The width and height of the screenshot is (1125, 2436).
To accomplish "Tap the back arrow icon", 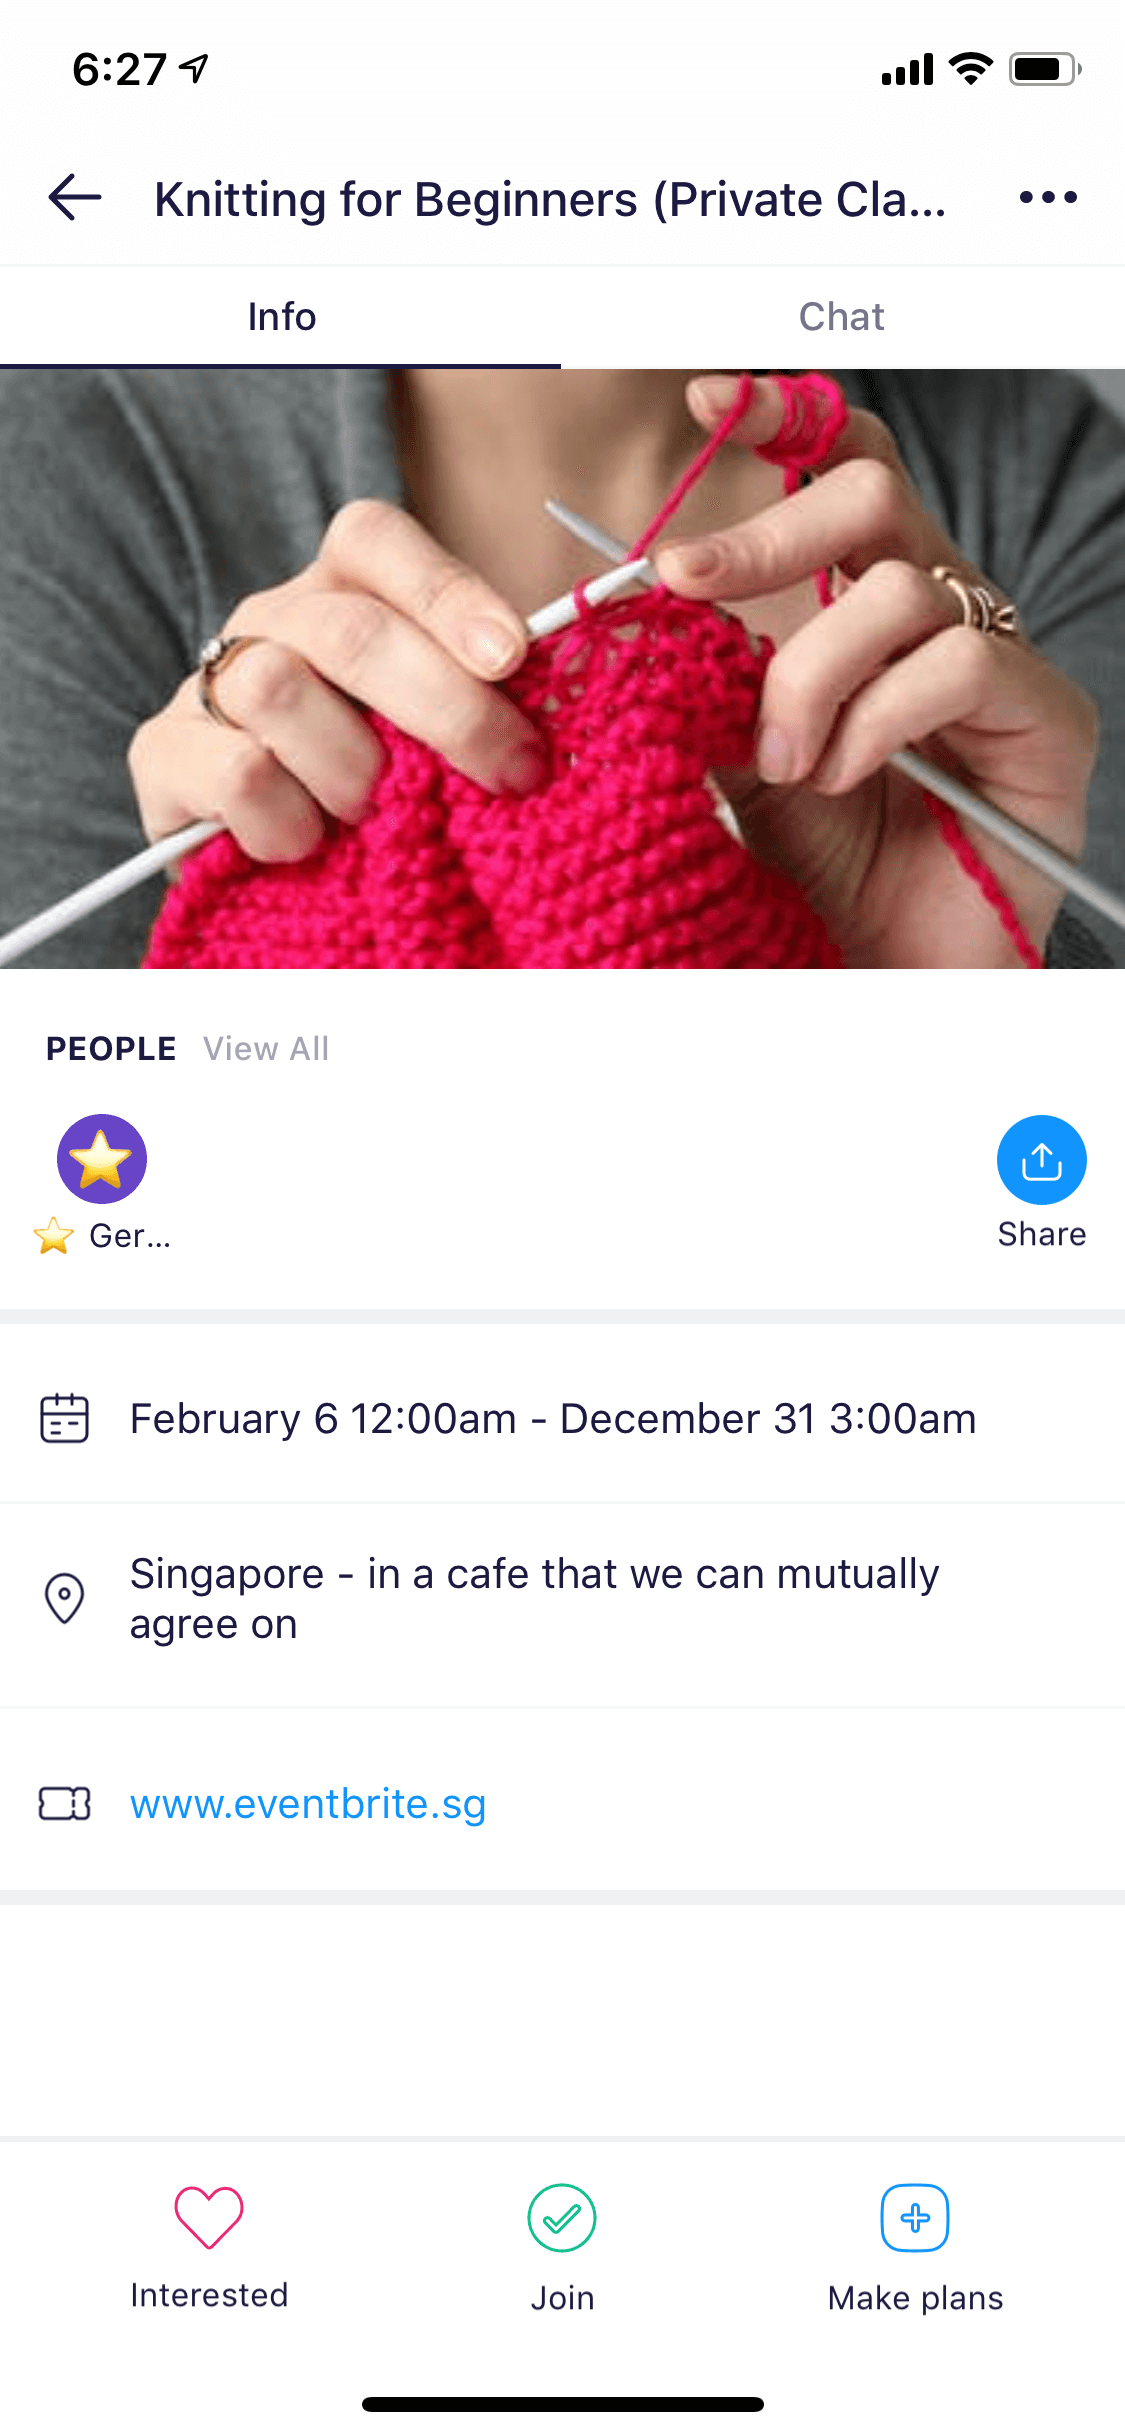I will pyautogui.click(x=75, y=197).
